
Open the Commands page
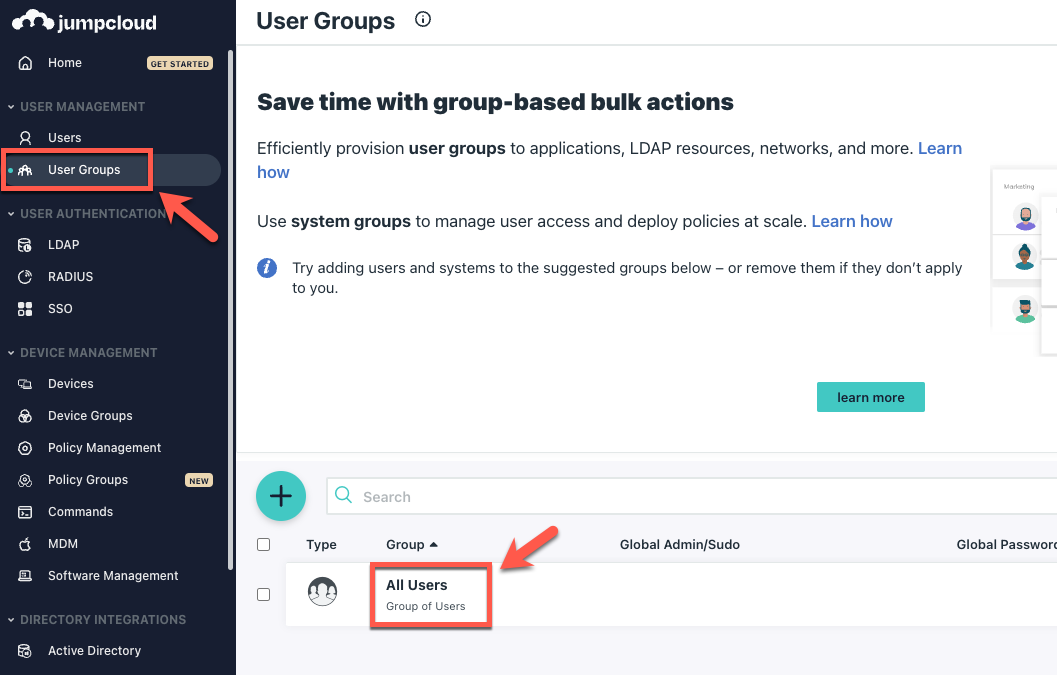click(80, 512)
